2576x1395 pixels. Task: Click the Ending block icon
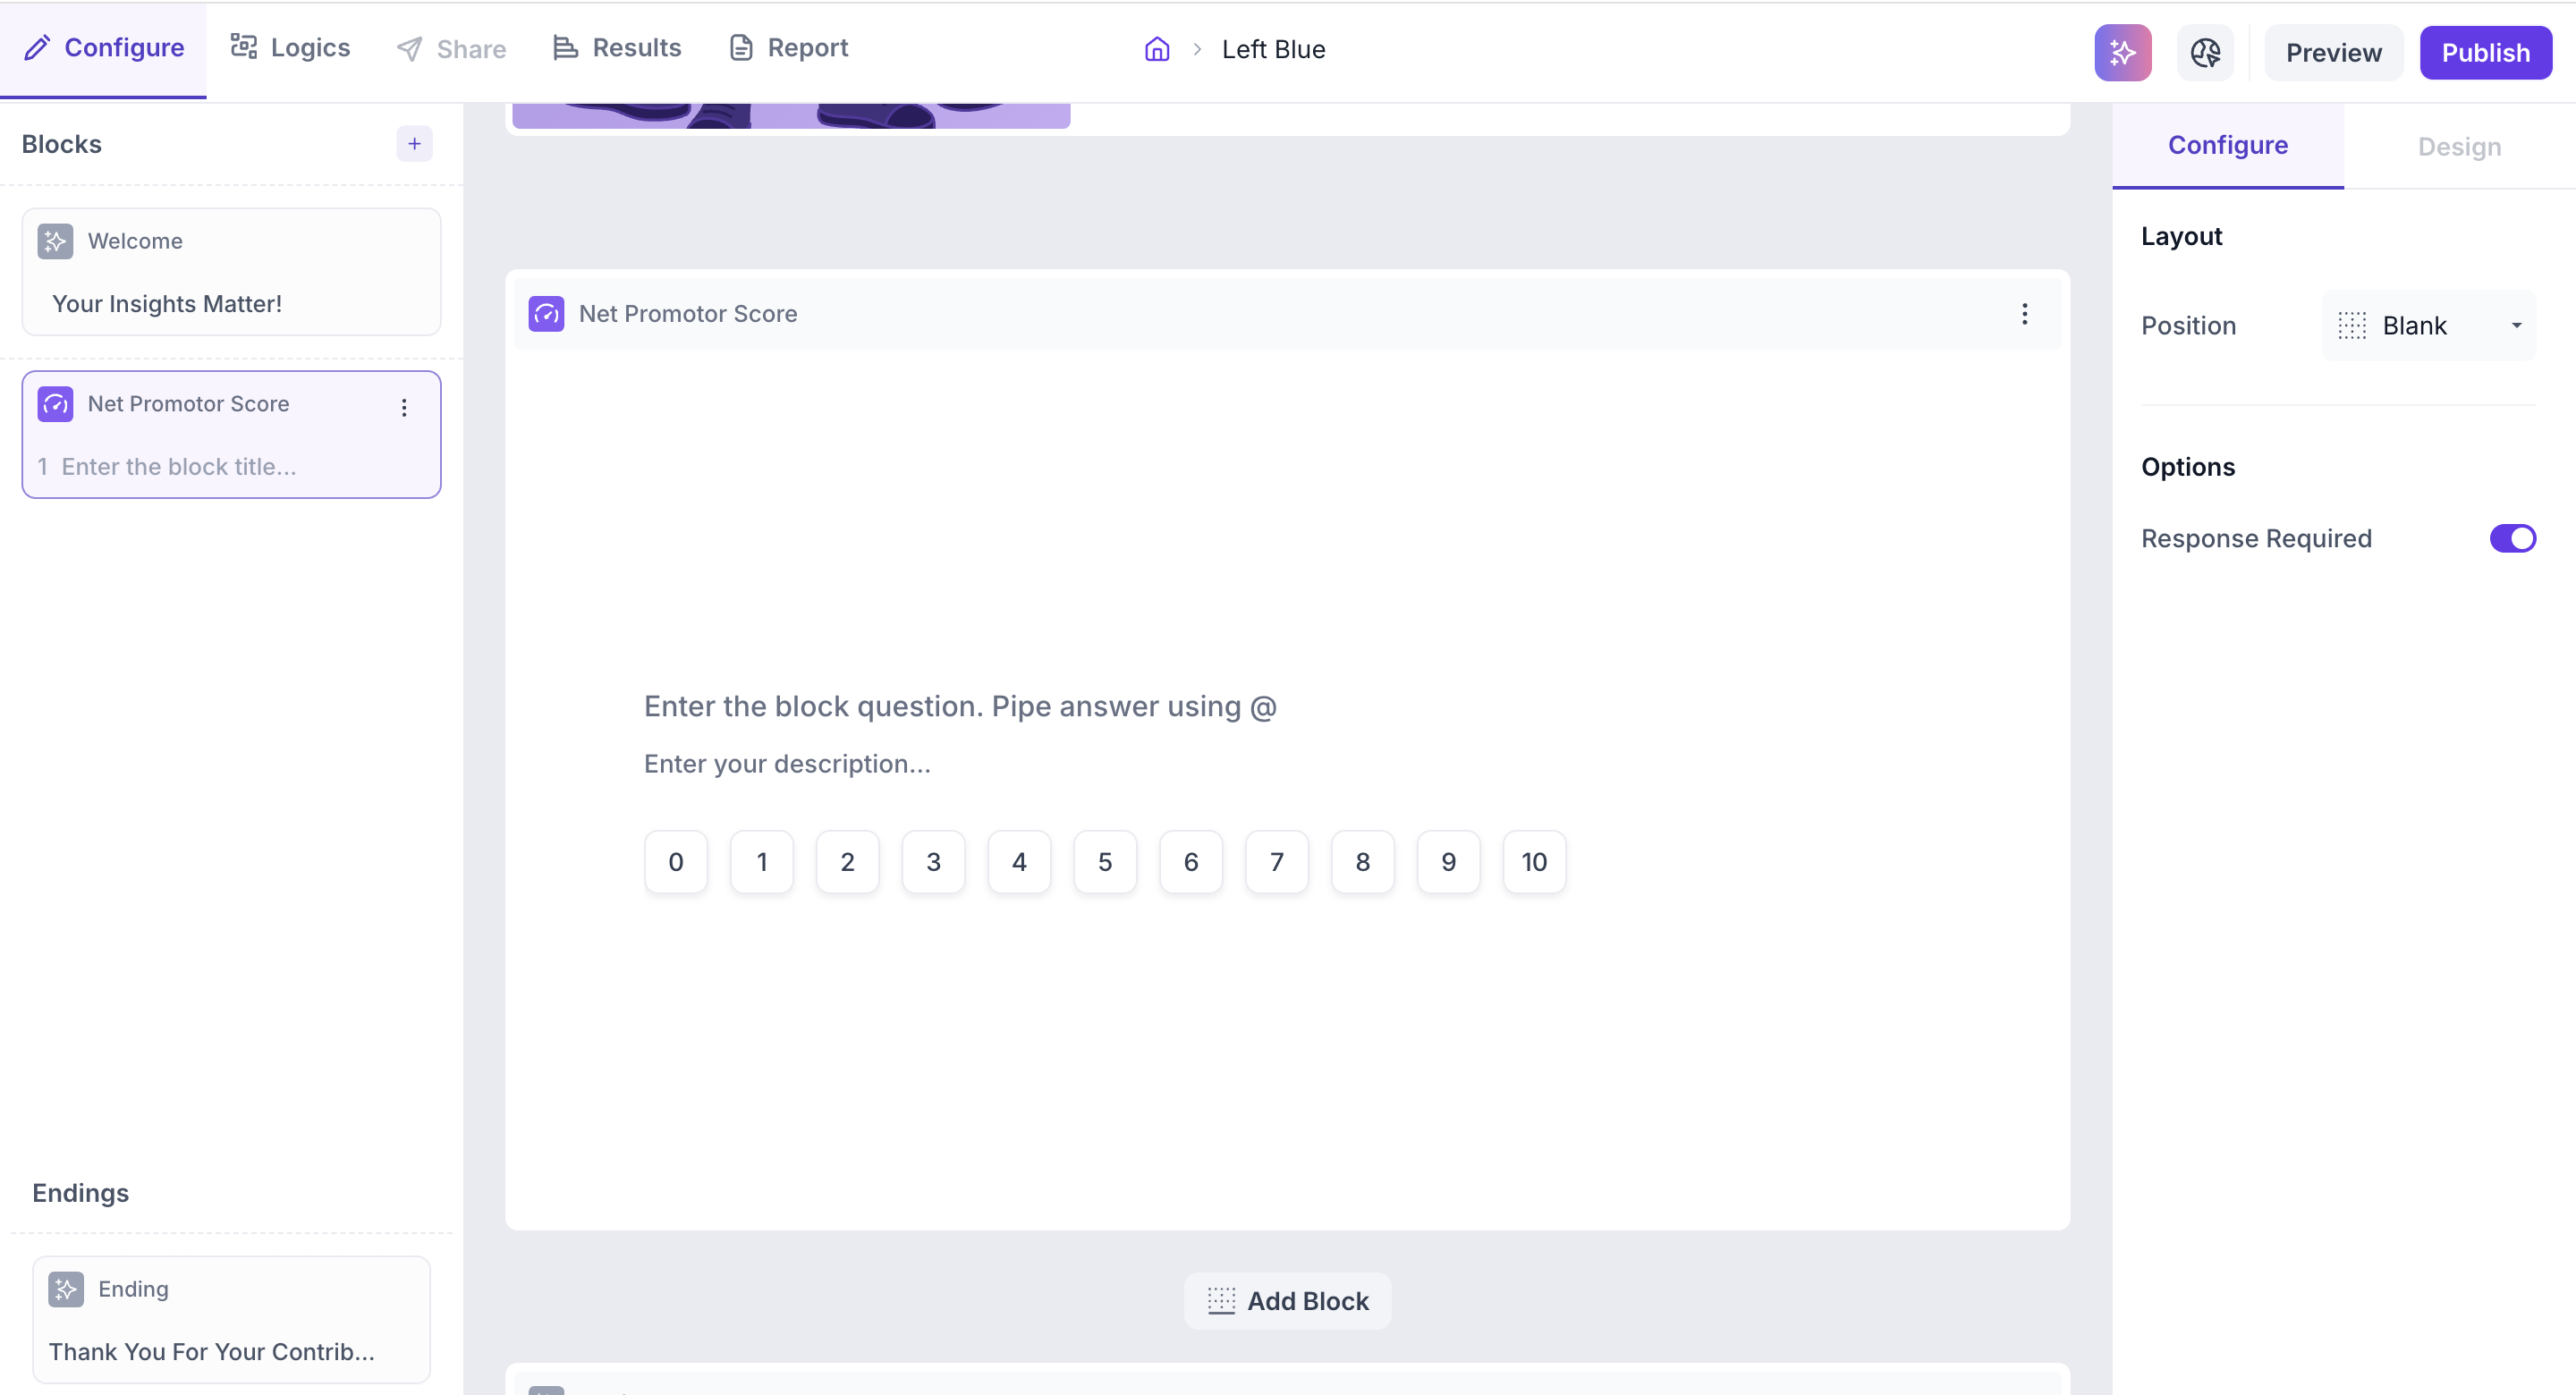click(66, 1289)
